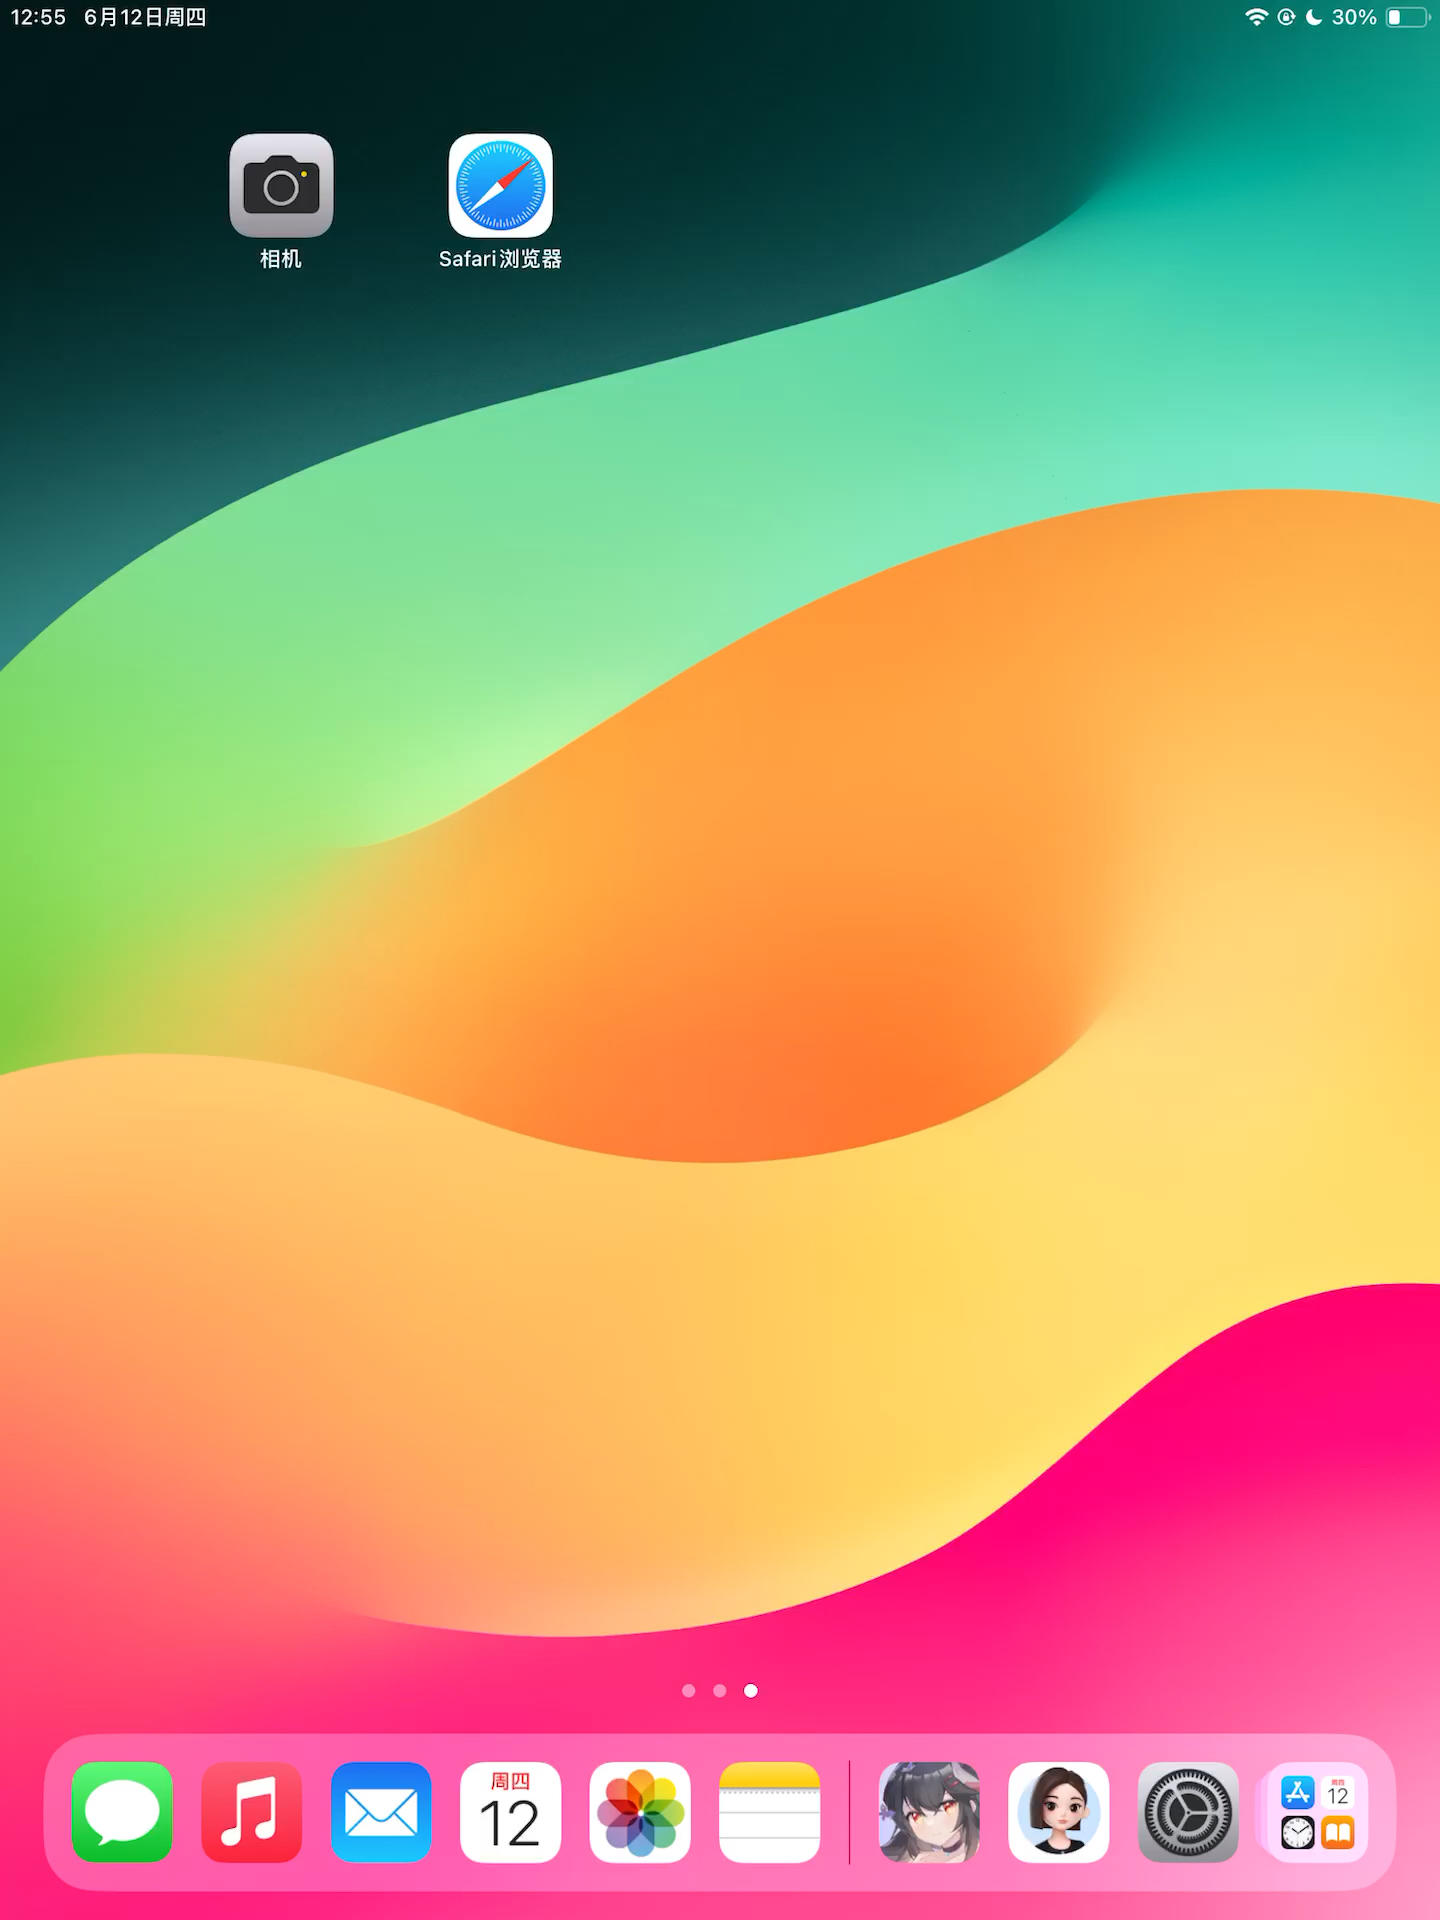Screen dimensions: 1440x1920
Task: Tap the orientation lock status icon
Action: tap(1286, 17)
